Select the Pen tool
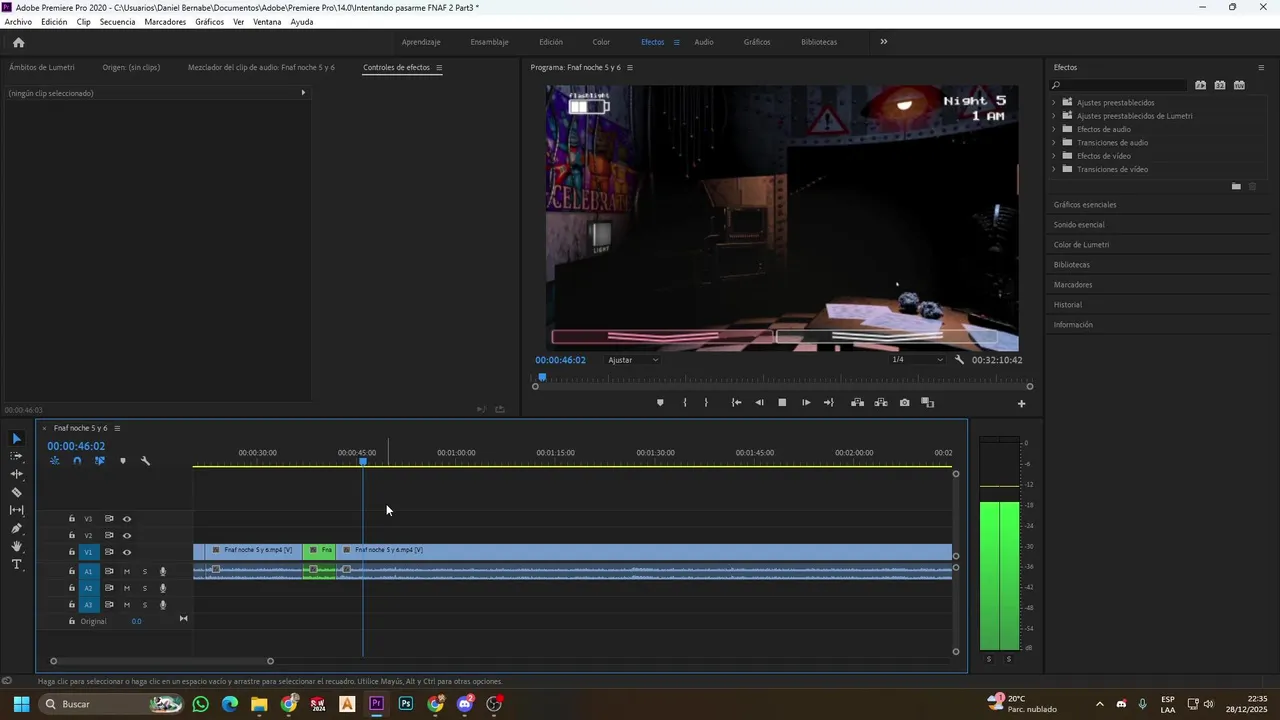This screenshot has height=720, width=1280. [x=16, y=528]
